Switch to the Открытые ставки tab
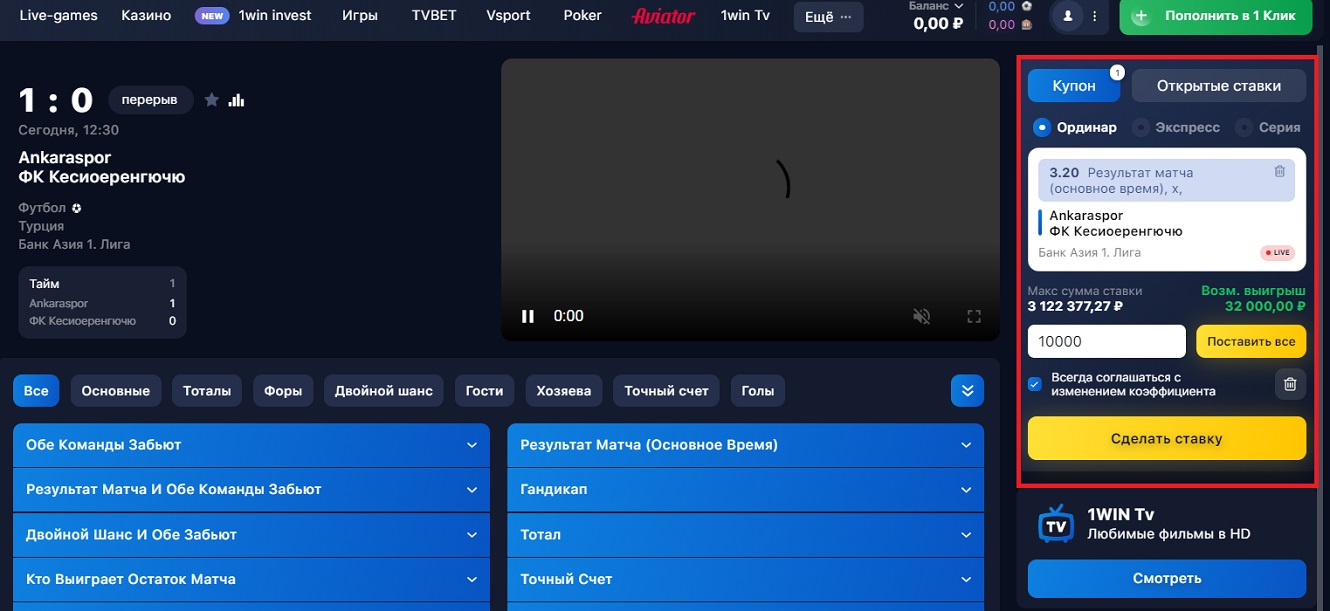The height and width of the screenshot is (611, 1330). [1219, 86]
